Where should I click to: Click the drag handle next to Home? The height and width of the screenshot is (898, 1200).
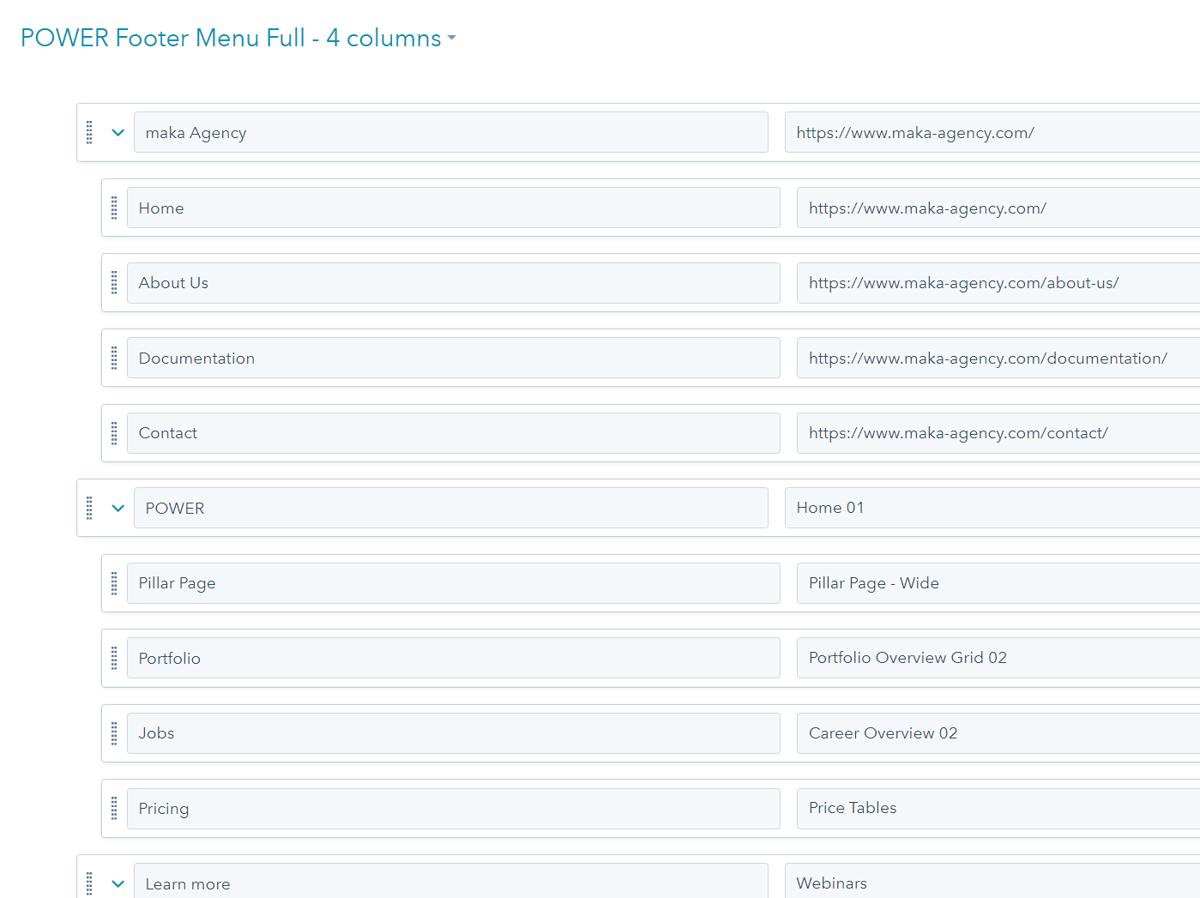click(x=114, y=207)
